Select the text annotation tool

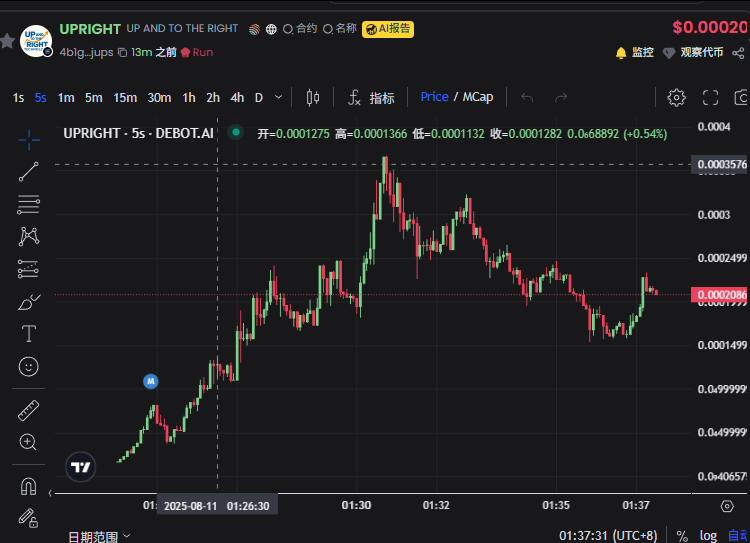[29, 334]
